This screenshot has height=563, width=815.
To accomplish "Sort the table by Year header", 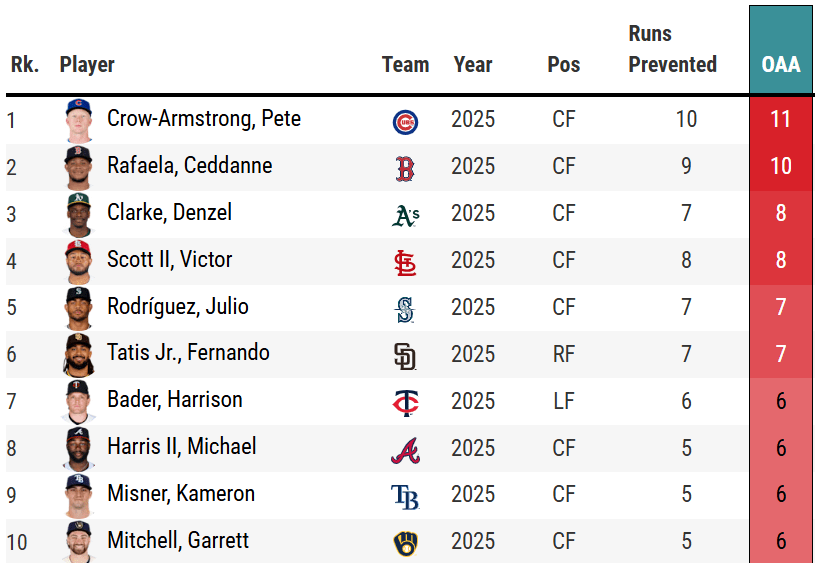I will point(472,64).
